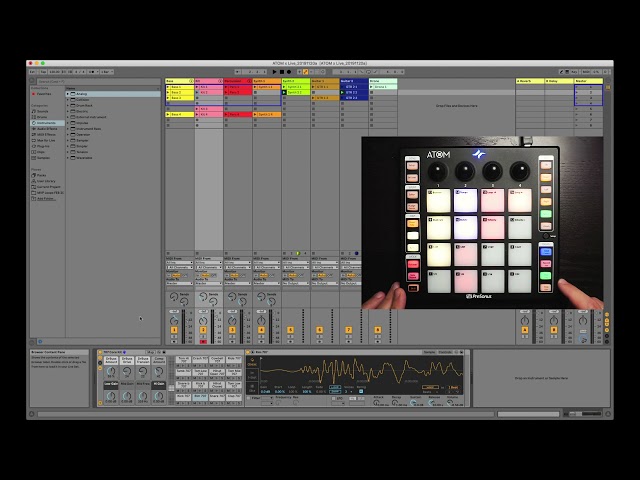The width and height of the screenshot is (640, 480).
Task: Toggle track 3 activator button
Action: tap(232, 330)
